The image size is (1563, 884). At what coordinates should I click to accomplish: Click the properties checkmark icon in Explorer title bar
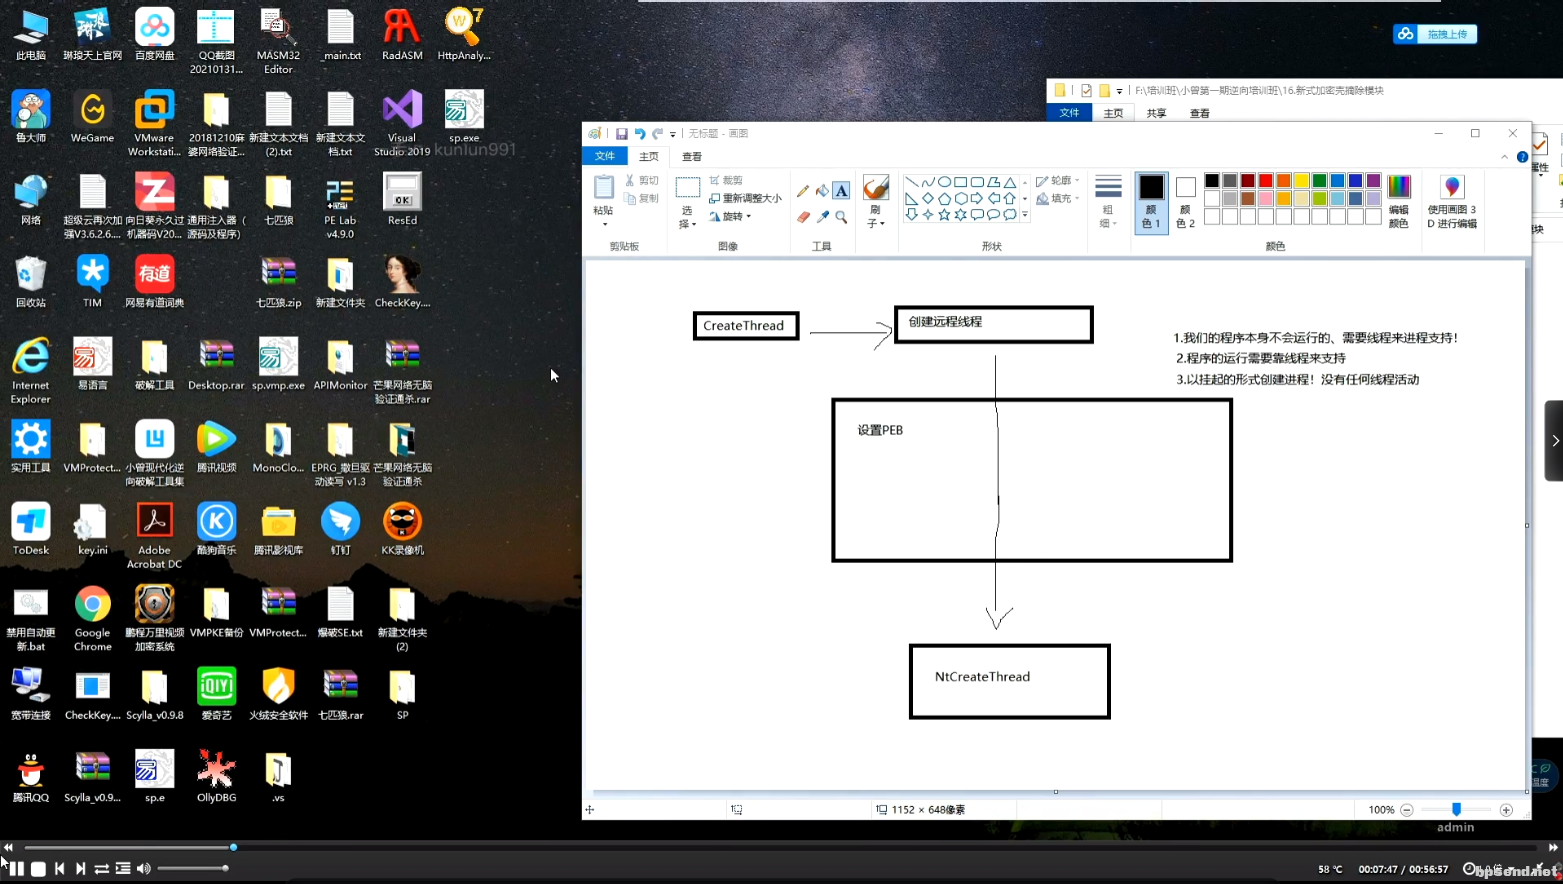[1086, 90]
